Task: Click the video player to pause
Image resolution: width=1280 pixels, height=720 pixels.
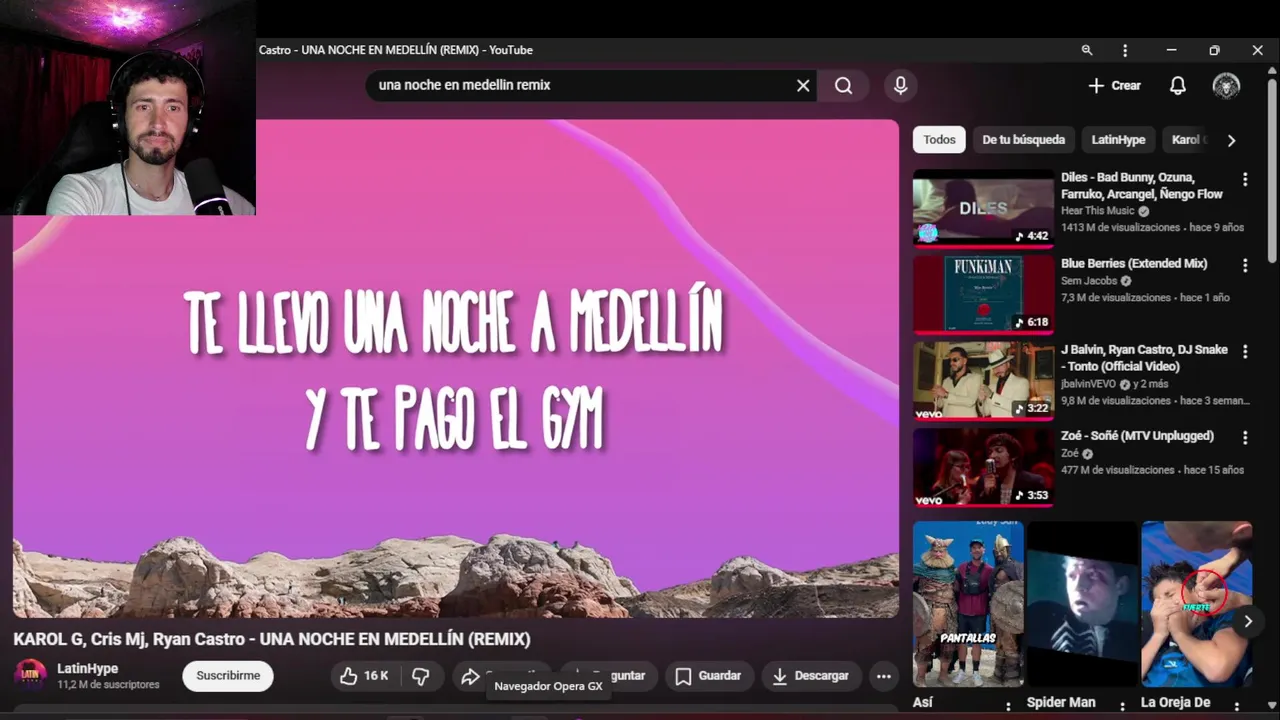Action: 456,369
